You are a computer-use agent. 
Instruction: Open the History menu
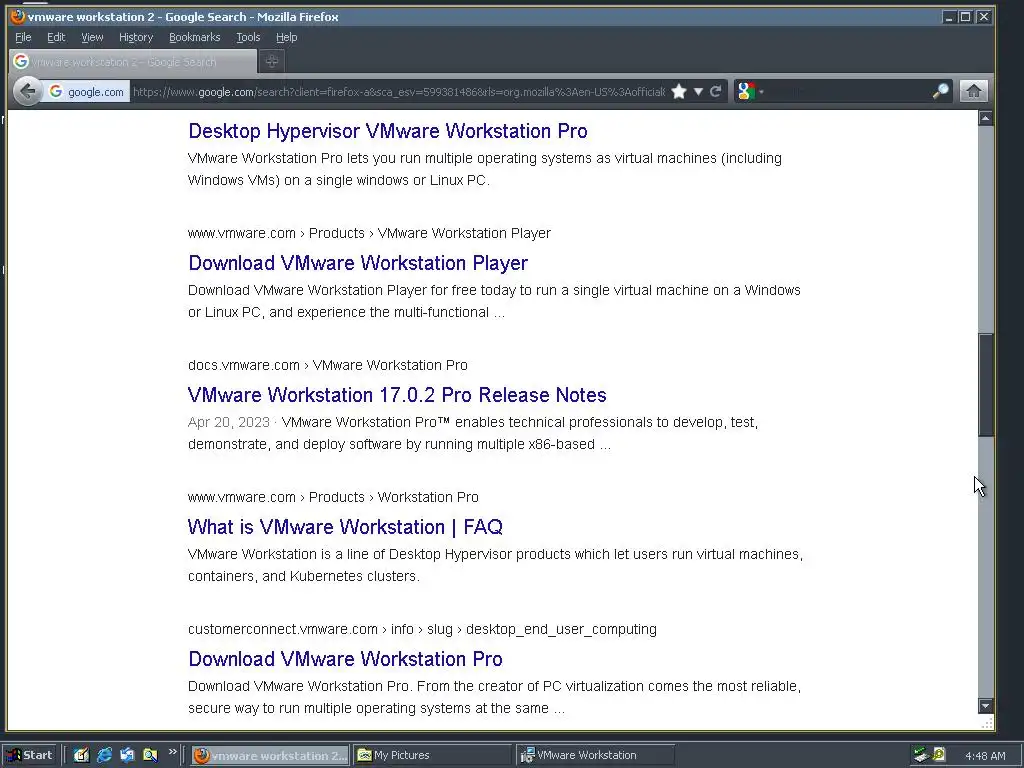click(x=136, y=37)
